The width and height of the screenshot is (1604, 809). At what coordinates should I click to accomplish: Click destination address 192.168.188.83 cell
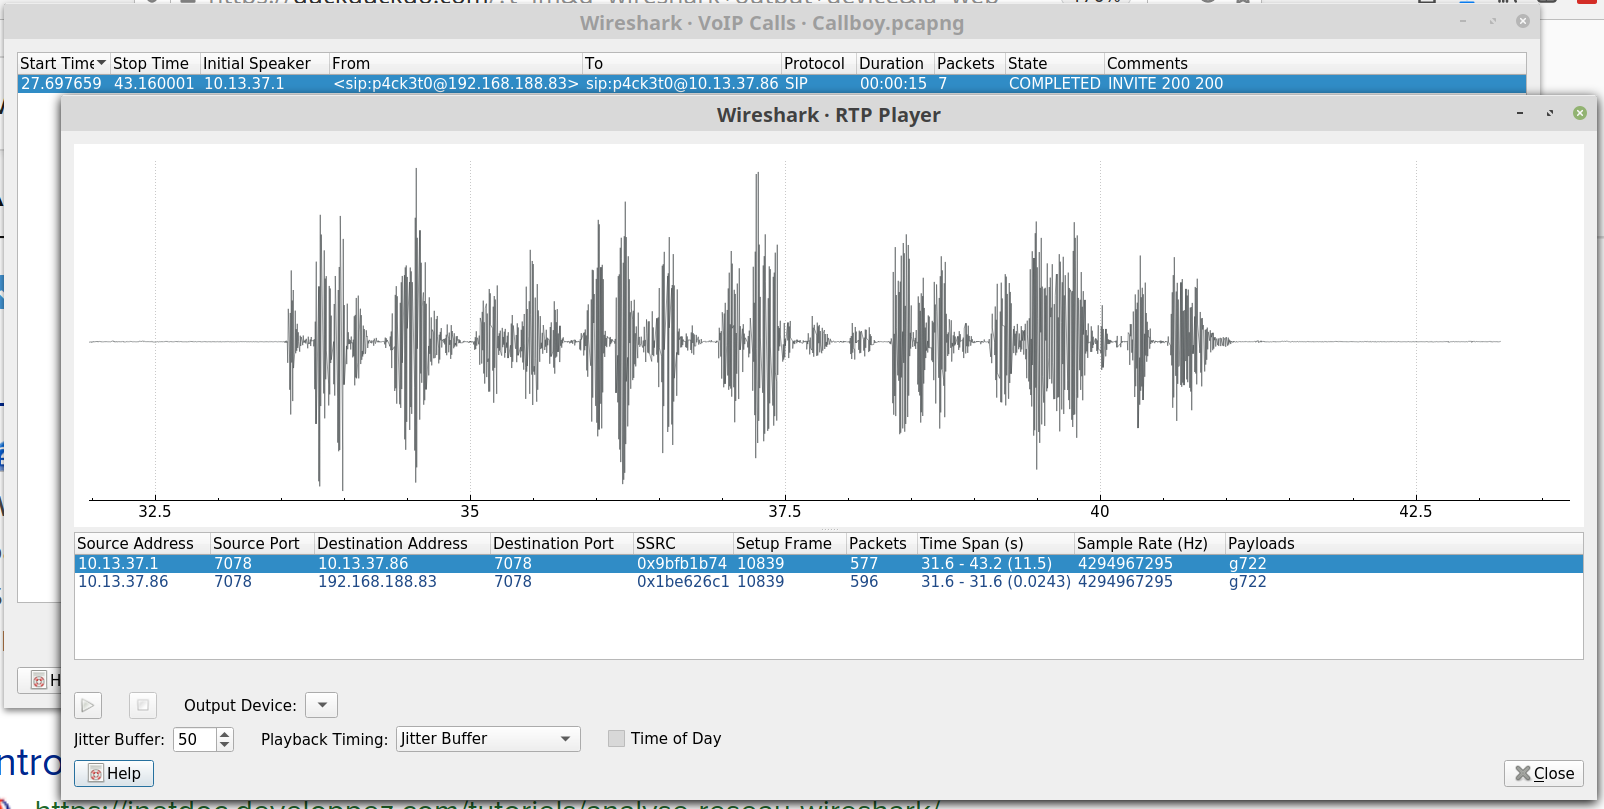[x=377, y=582]
